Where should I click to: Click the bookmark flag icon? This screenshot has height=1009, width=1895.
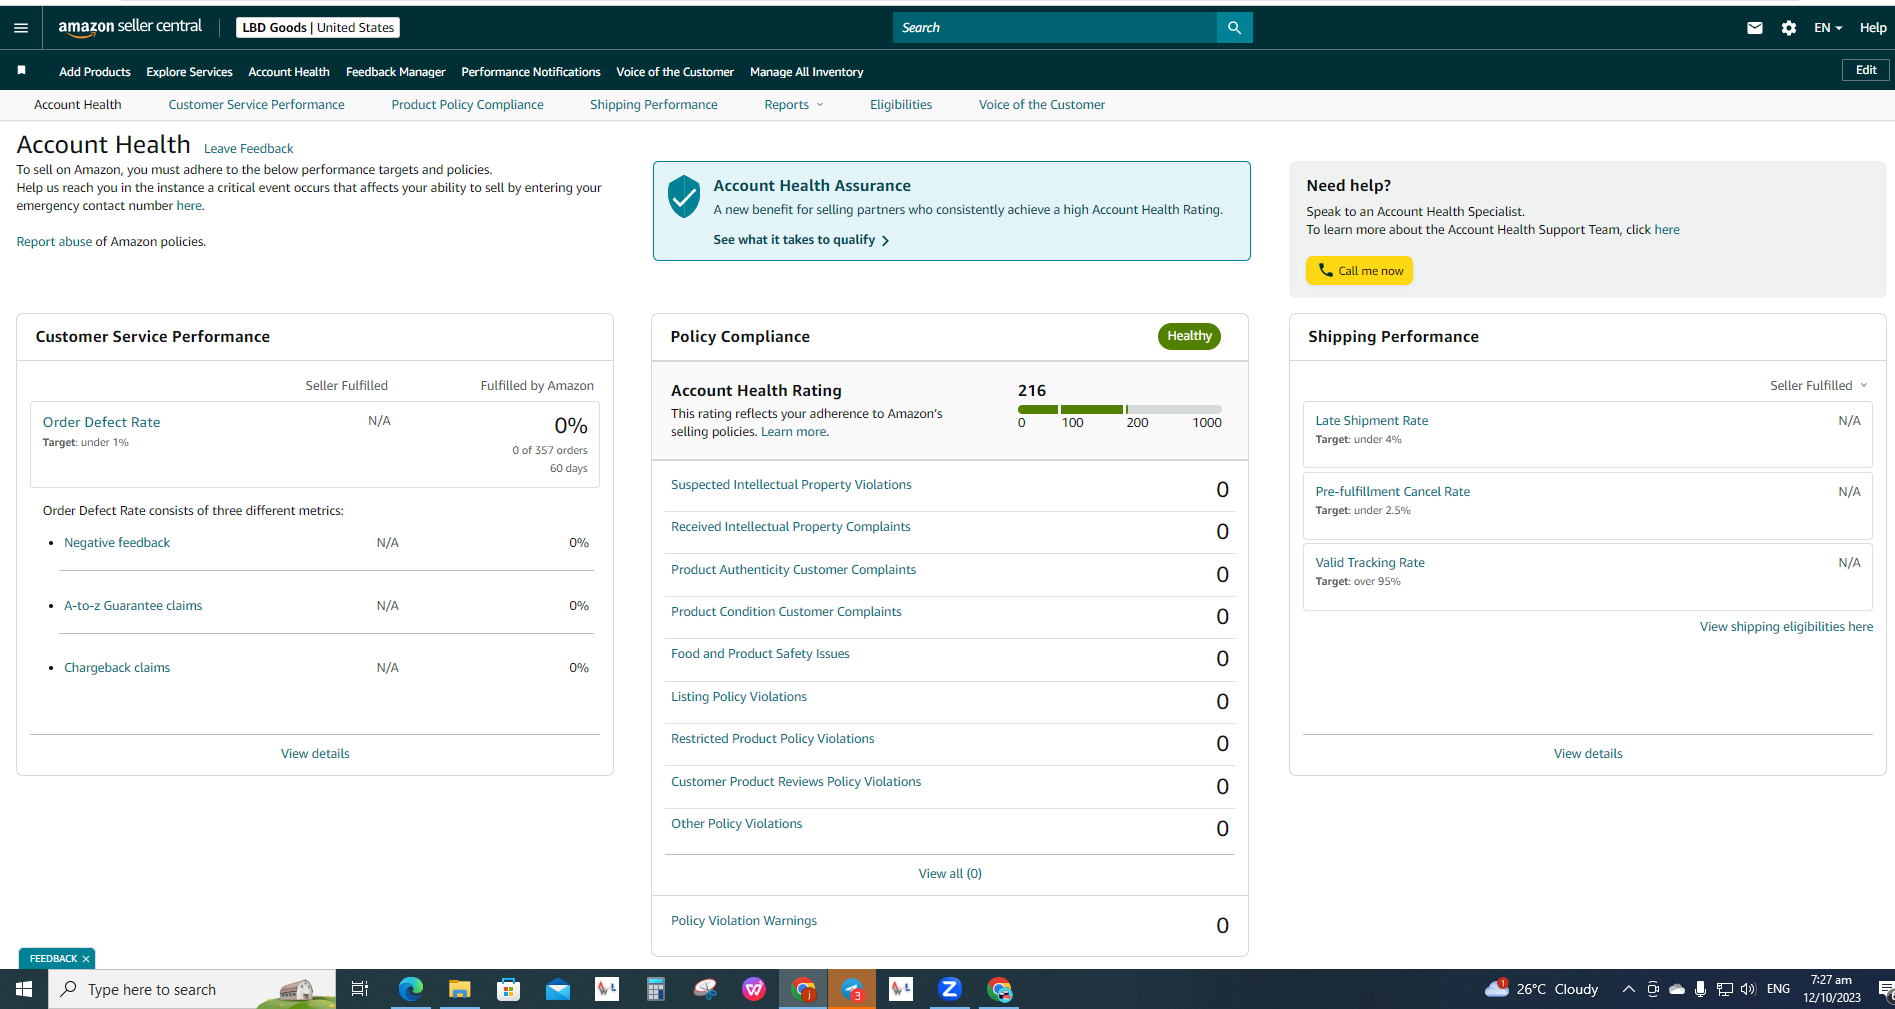21,70
